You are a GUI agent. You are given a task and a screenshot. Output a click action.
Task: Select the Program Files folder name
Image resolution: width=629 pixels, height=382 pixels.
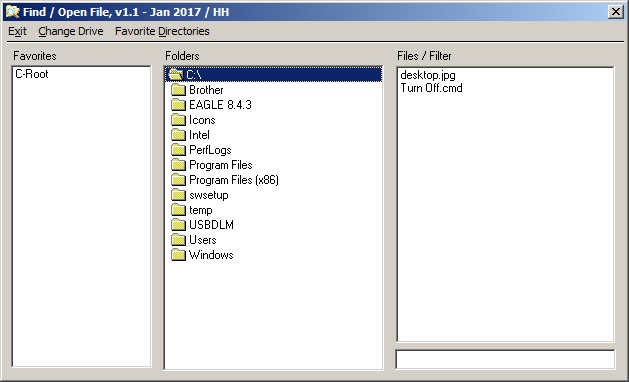(x=221, y=165)
